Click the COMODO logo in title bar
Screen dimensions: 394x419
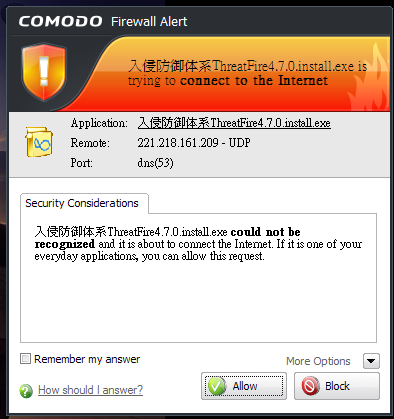tap(60, 21)
